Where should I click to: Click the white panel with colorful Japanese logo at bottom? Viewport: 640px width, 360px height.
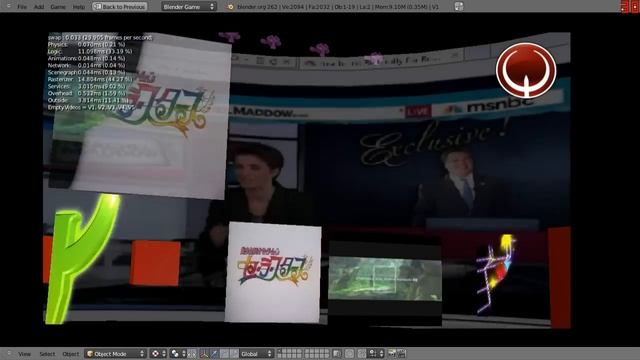tap(273, 272)
